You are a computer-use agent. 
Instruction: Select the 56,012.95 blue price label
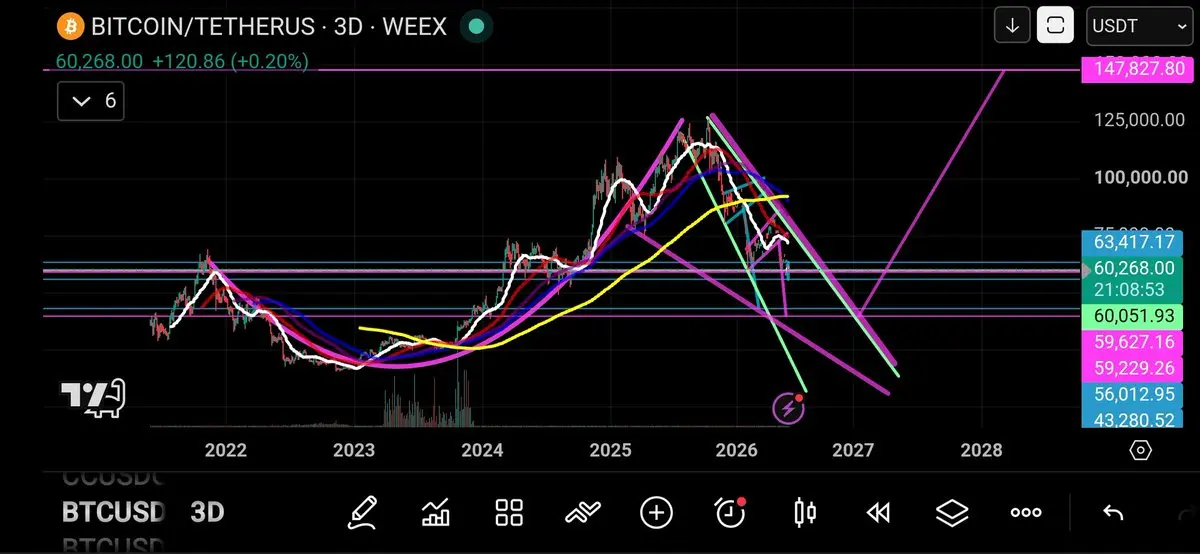[x=1133, y=393]
